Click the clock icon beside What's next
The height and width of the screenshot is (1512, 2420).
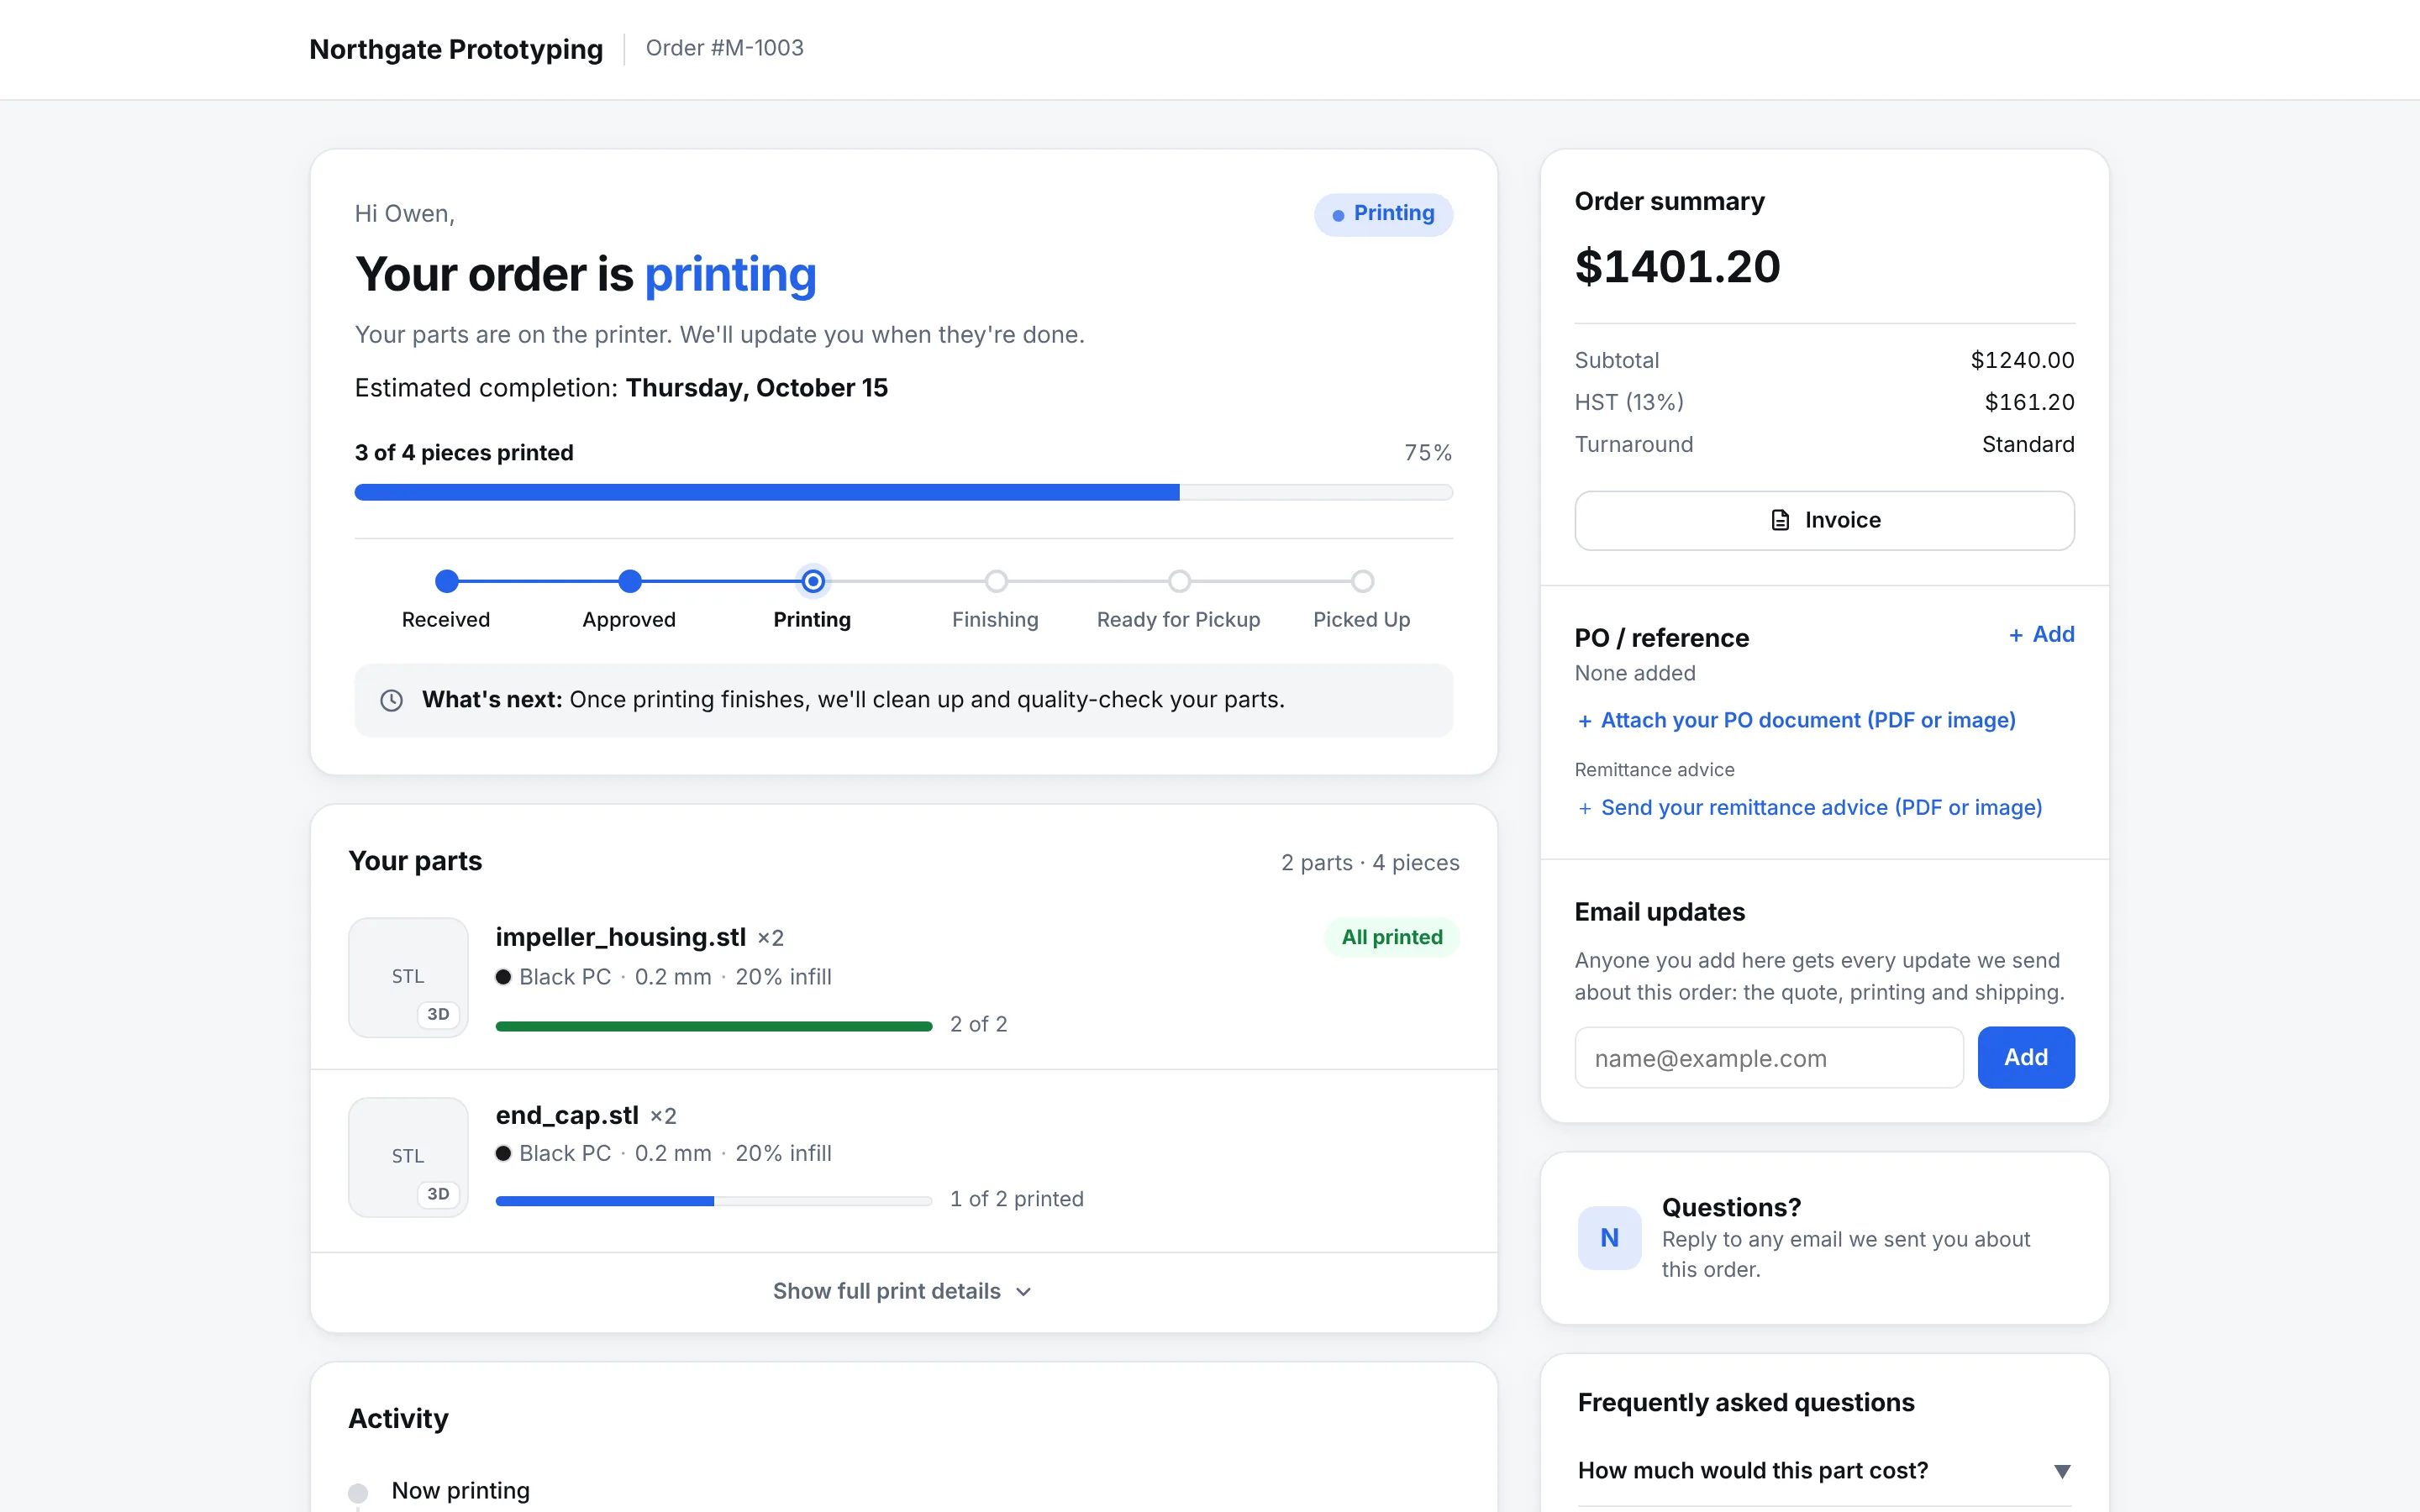[392, 700]
